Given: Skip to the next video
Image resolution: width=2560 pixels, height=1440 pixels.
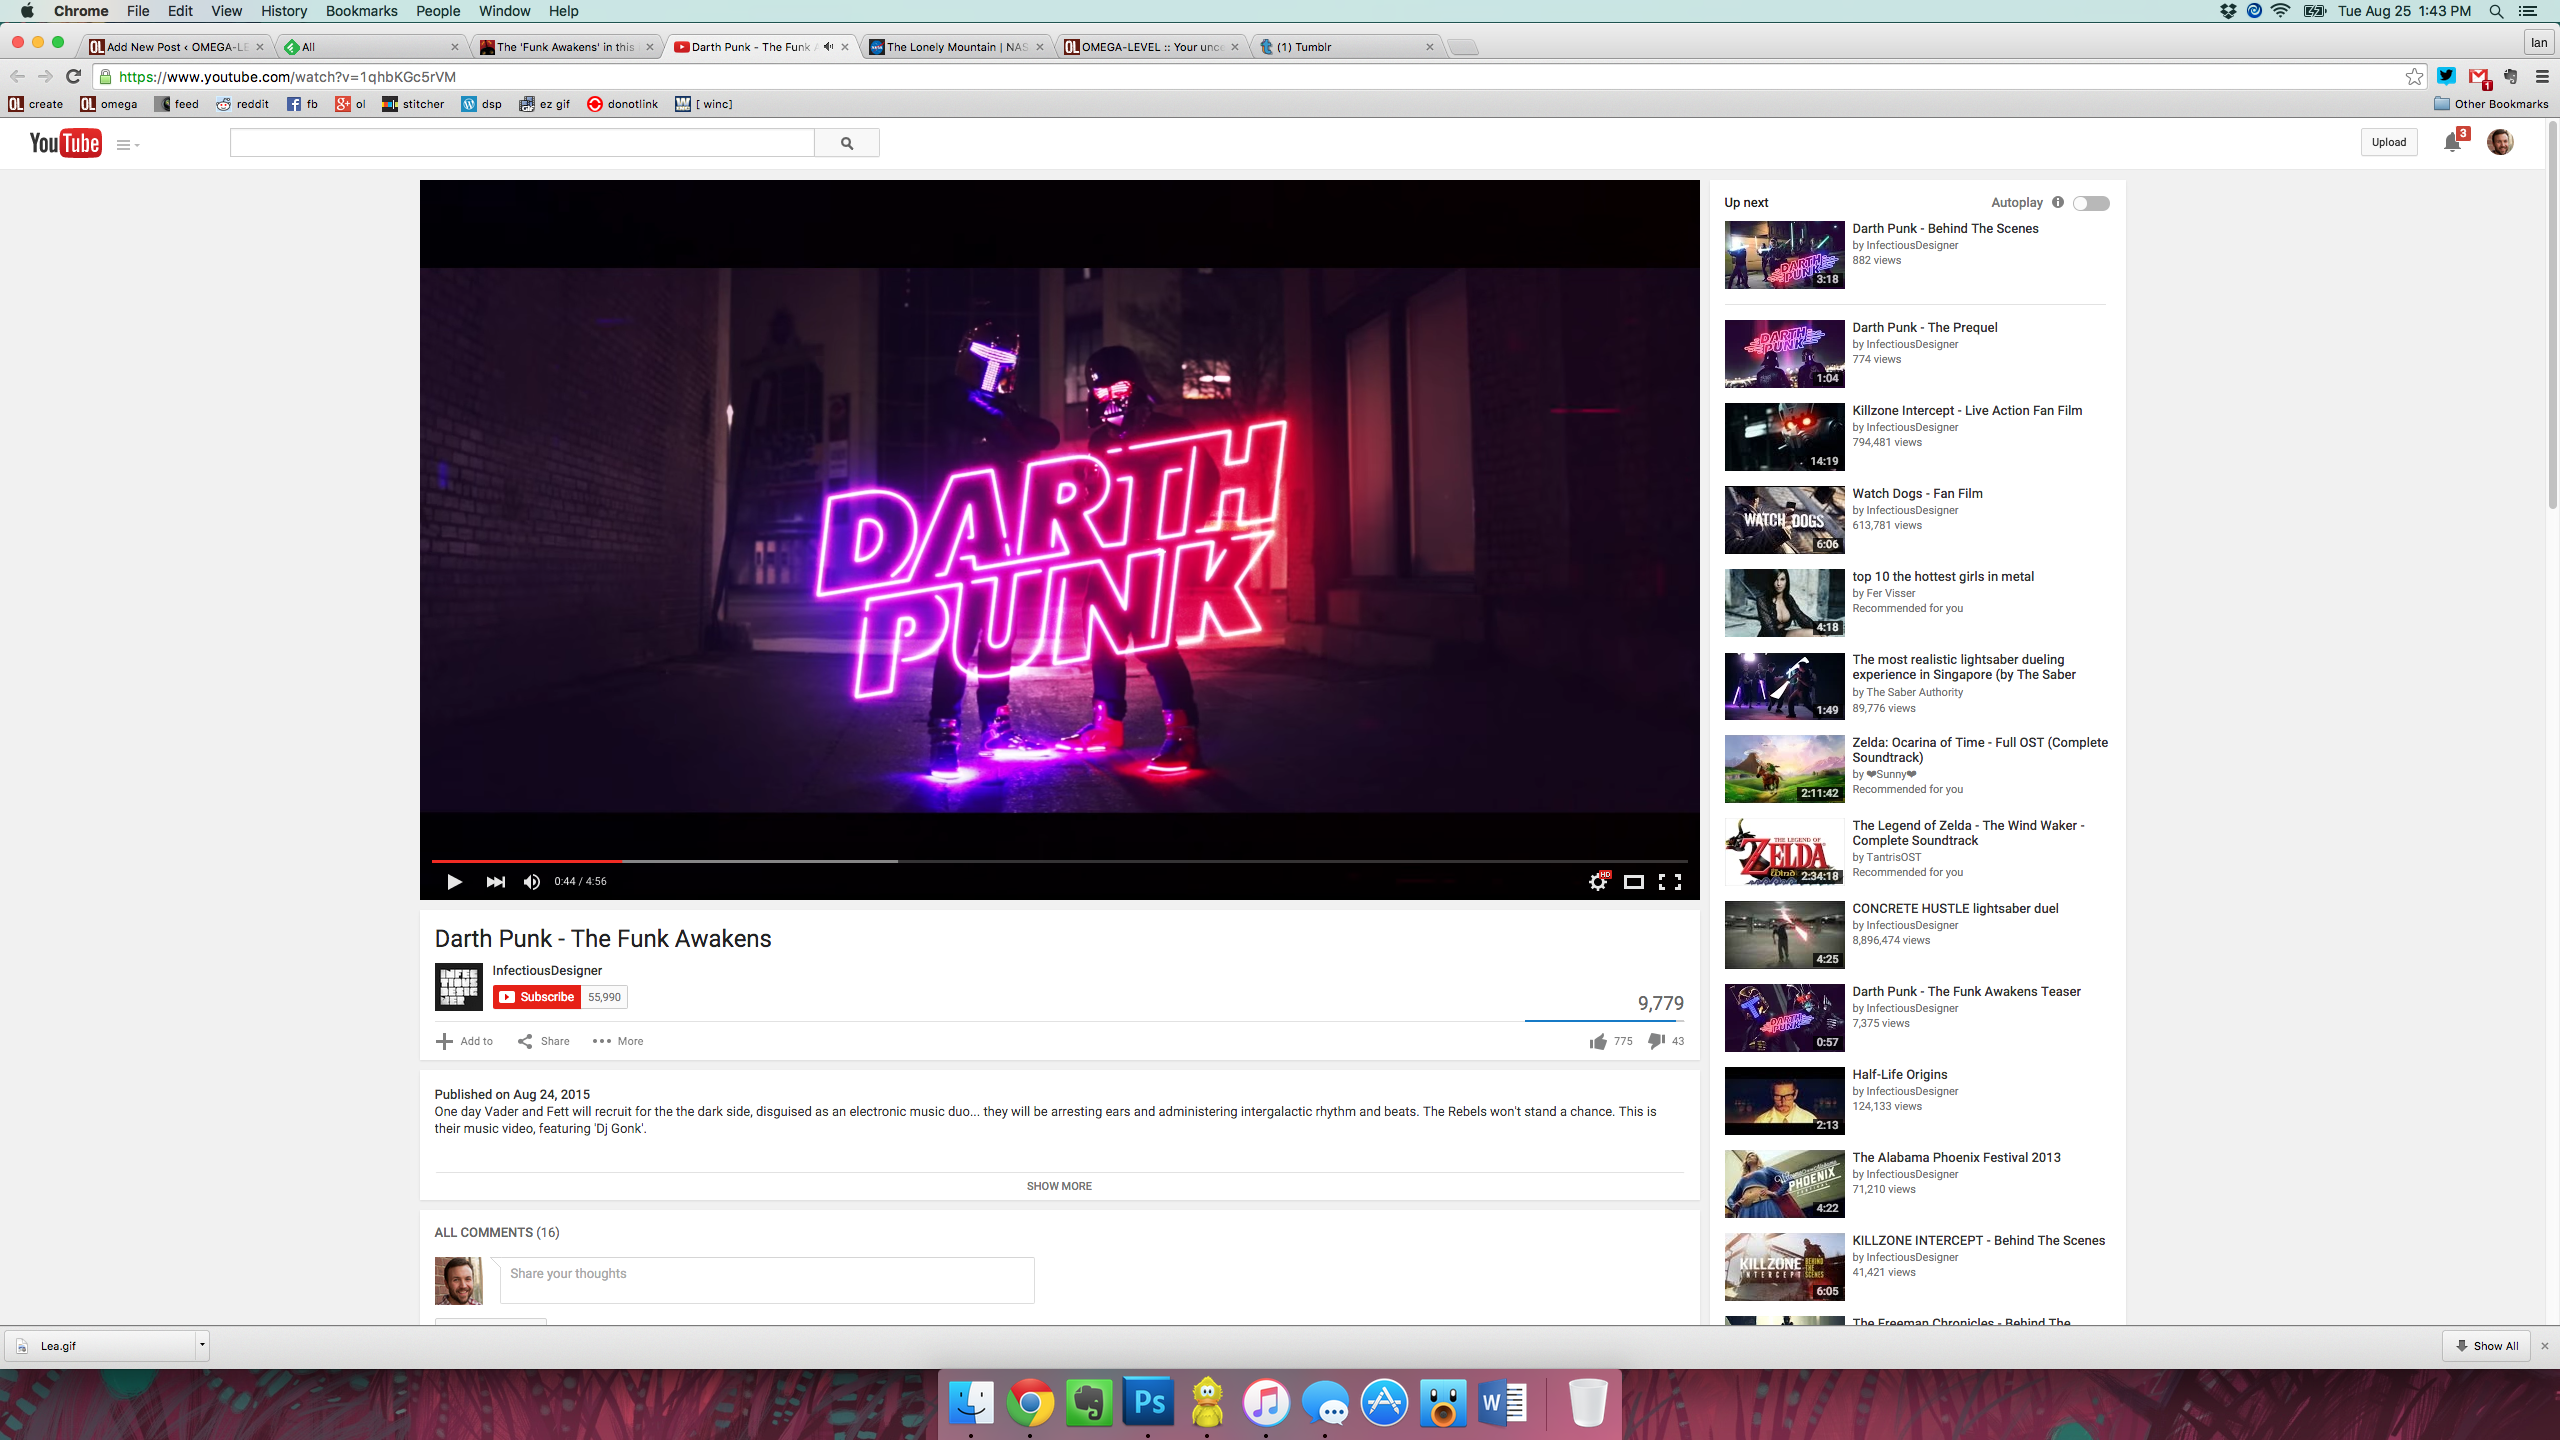Looking at the screenshot, I should point(495,881).
